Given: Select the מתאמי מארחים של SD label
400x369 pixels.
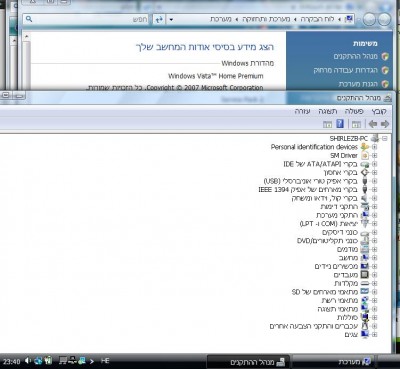Looking at the screenshot, I should click(325, 292).
